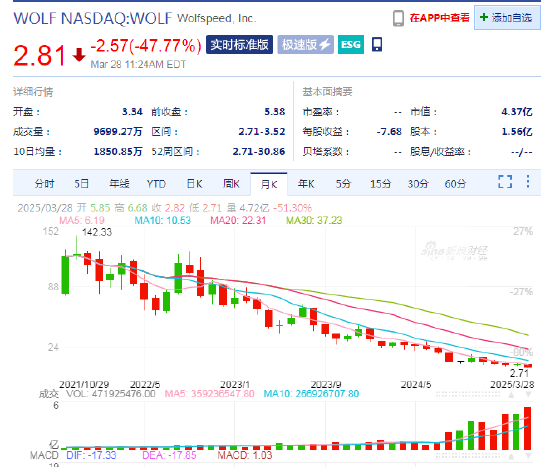Click the MA30: 37.23 indicator label

pos(314,220)
